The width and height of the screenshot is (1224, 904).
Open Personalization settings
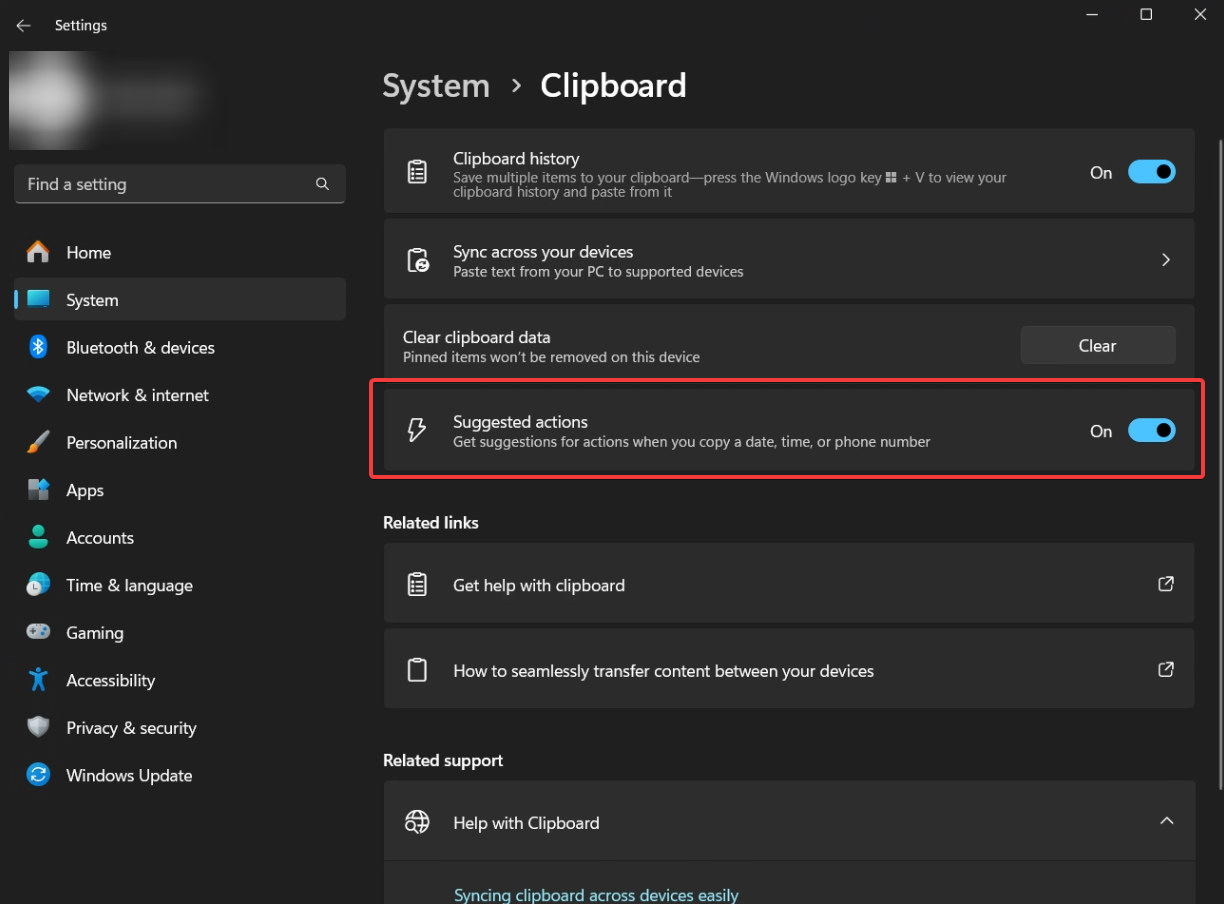tap(180, 442)
